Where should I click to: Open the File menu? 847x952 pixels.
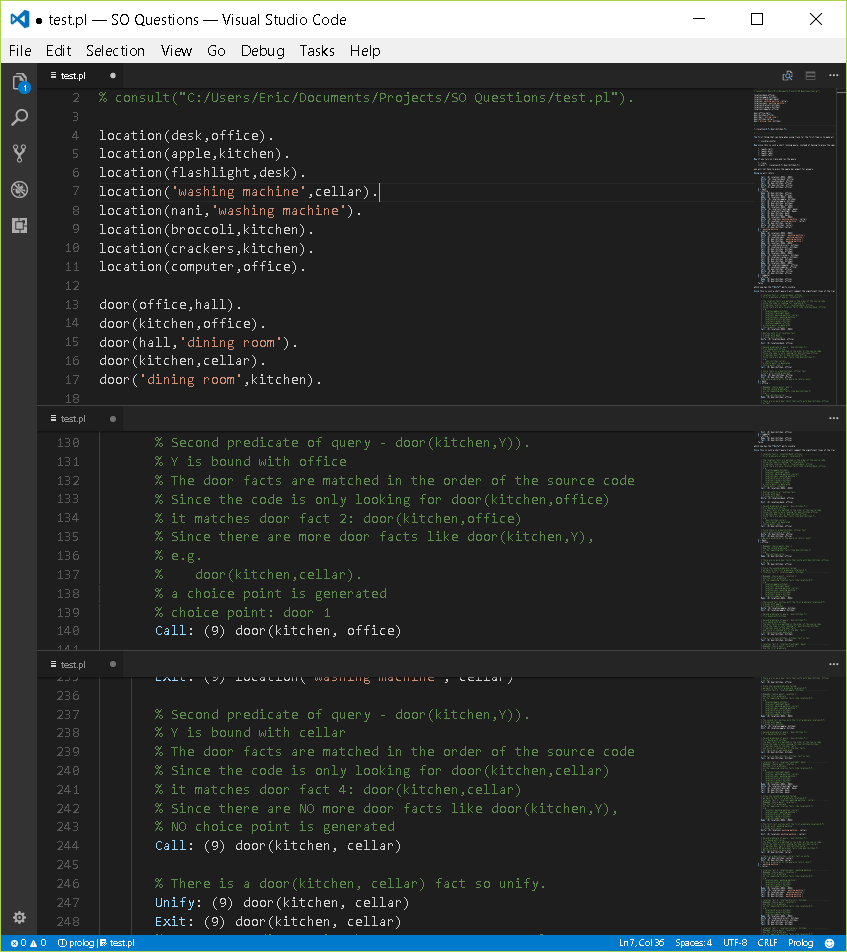[x=20, y=51]
